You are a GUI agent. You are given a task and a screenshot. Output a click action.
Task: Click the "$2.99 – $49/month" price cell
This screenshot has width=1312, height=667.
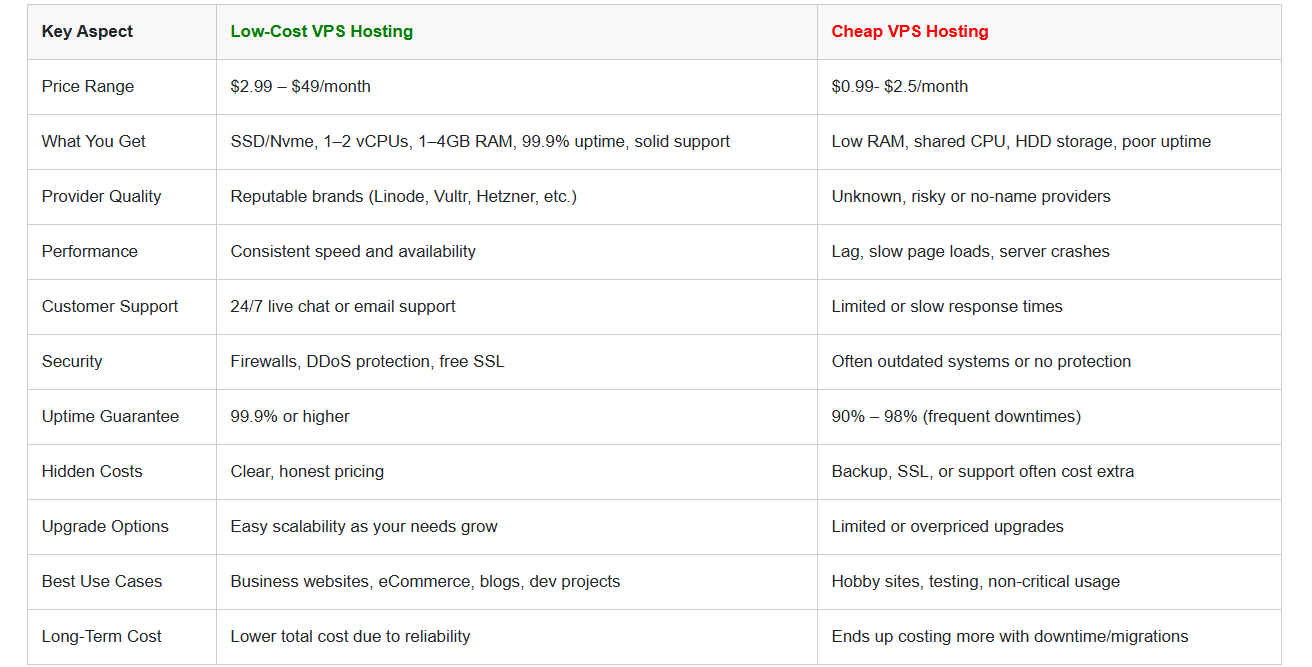300,86
